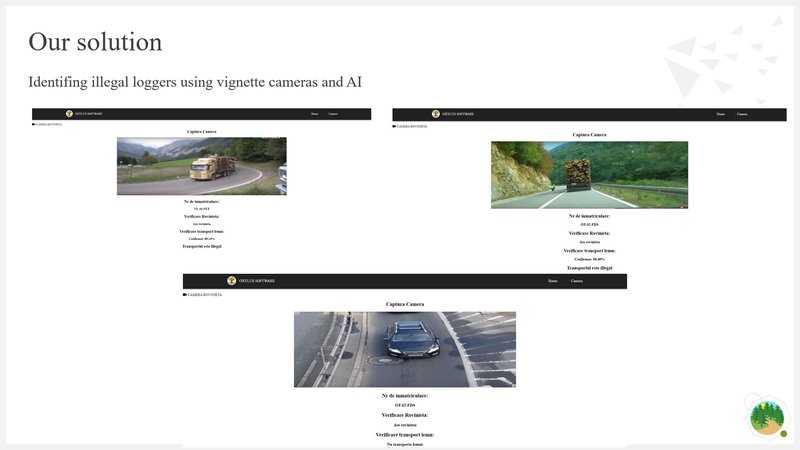The height and width of the screenshot is (450, 800).
Task: Click the log-loaded truck rear view image
Action: point(589,174)
